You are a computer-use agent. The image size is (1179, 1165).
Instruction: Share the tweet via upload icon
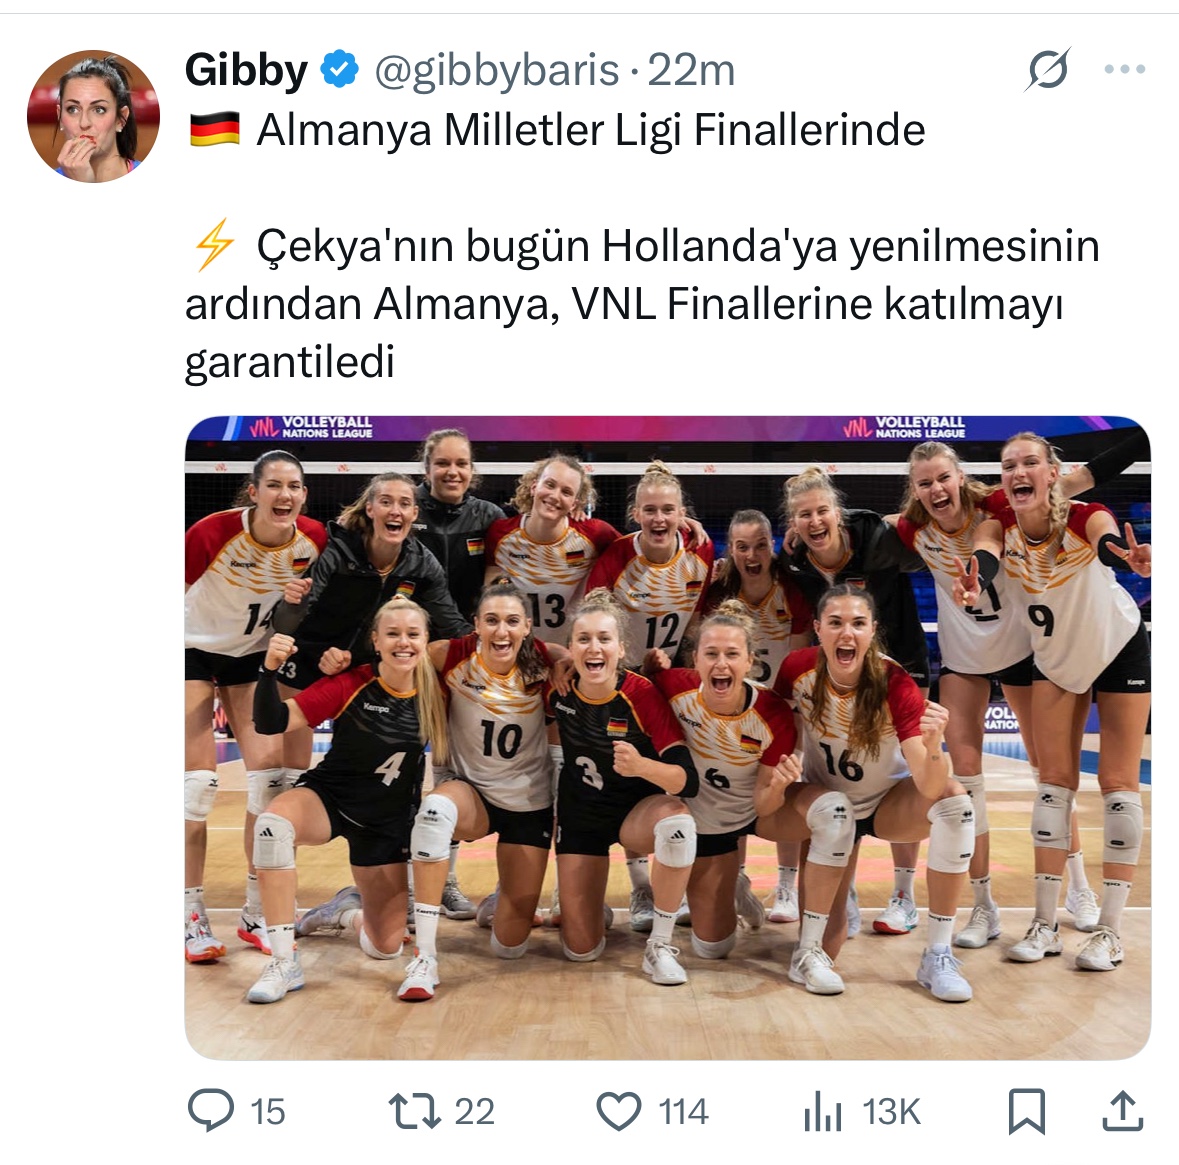tap(1123, 1111)
